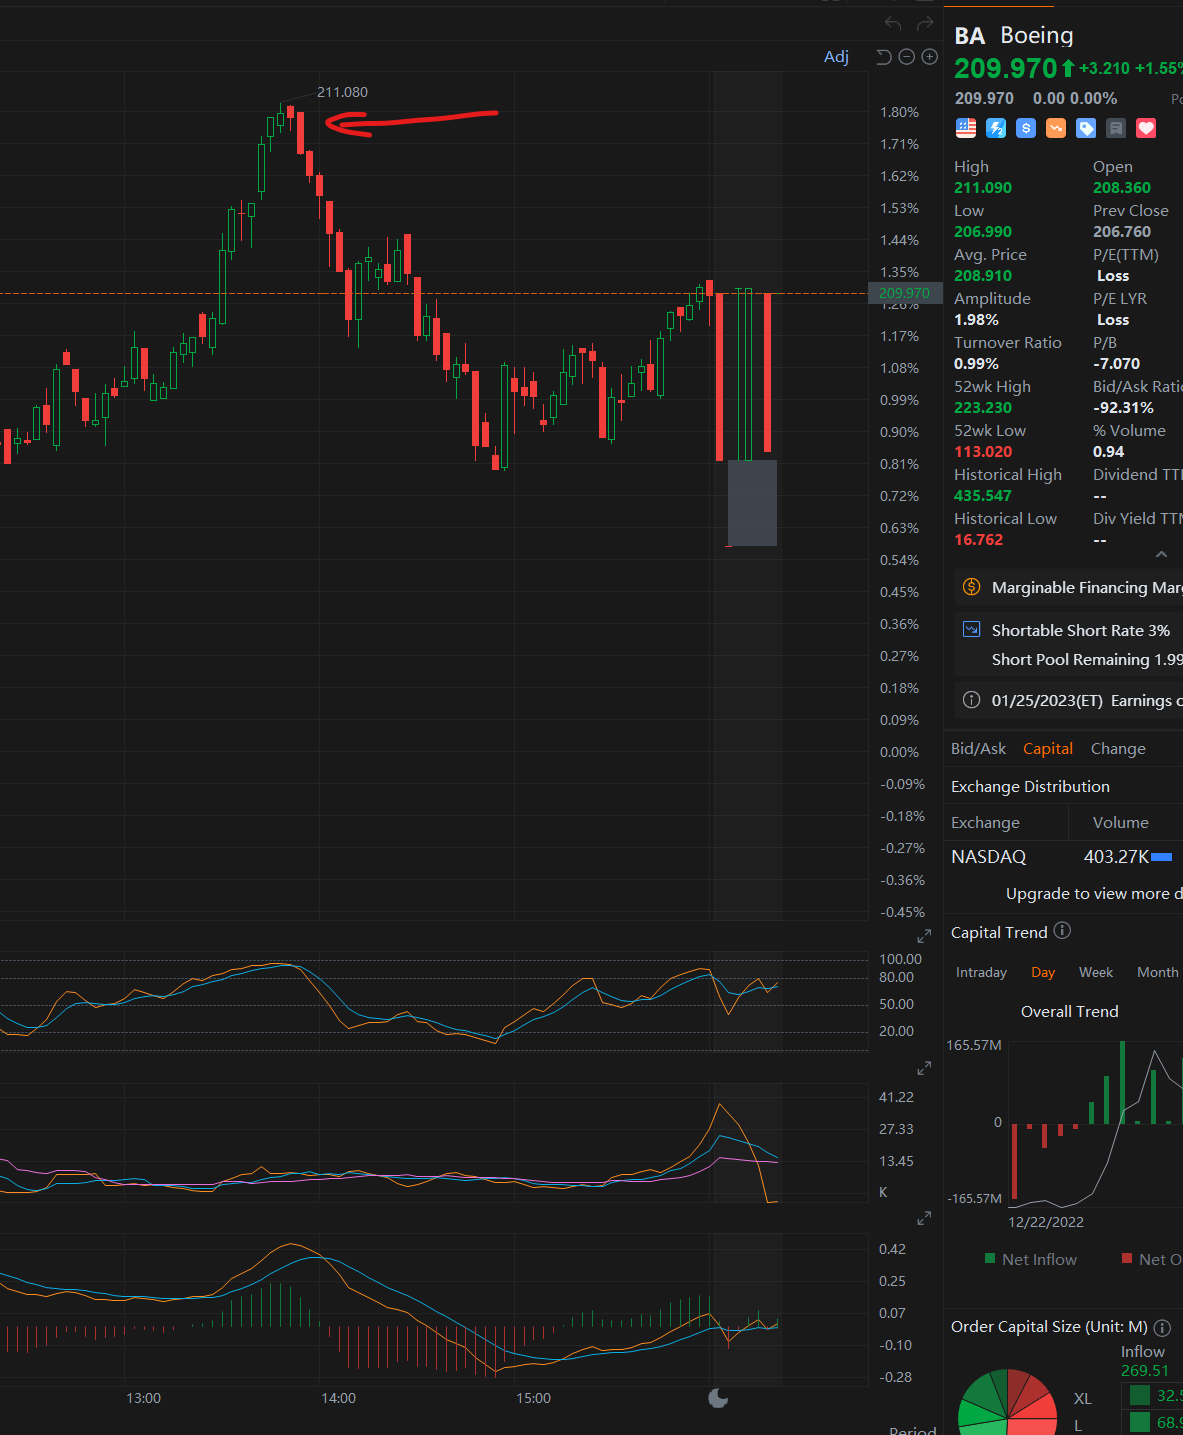Screen dimensions: 1183x1435
Task: Click the orange short-selling trend icon
Action: click(x=1056, y=128)
